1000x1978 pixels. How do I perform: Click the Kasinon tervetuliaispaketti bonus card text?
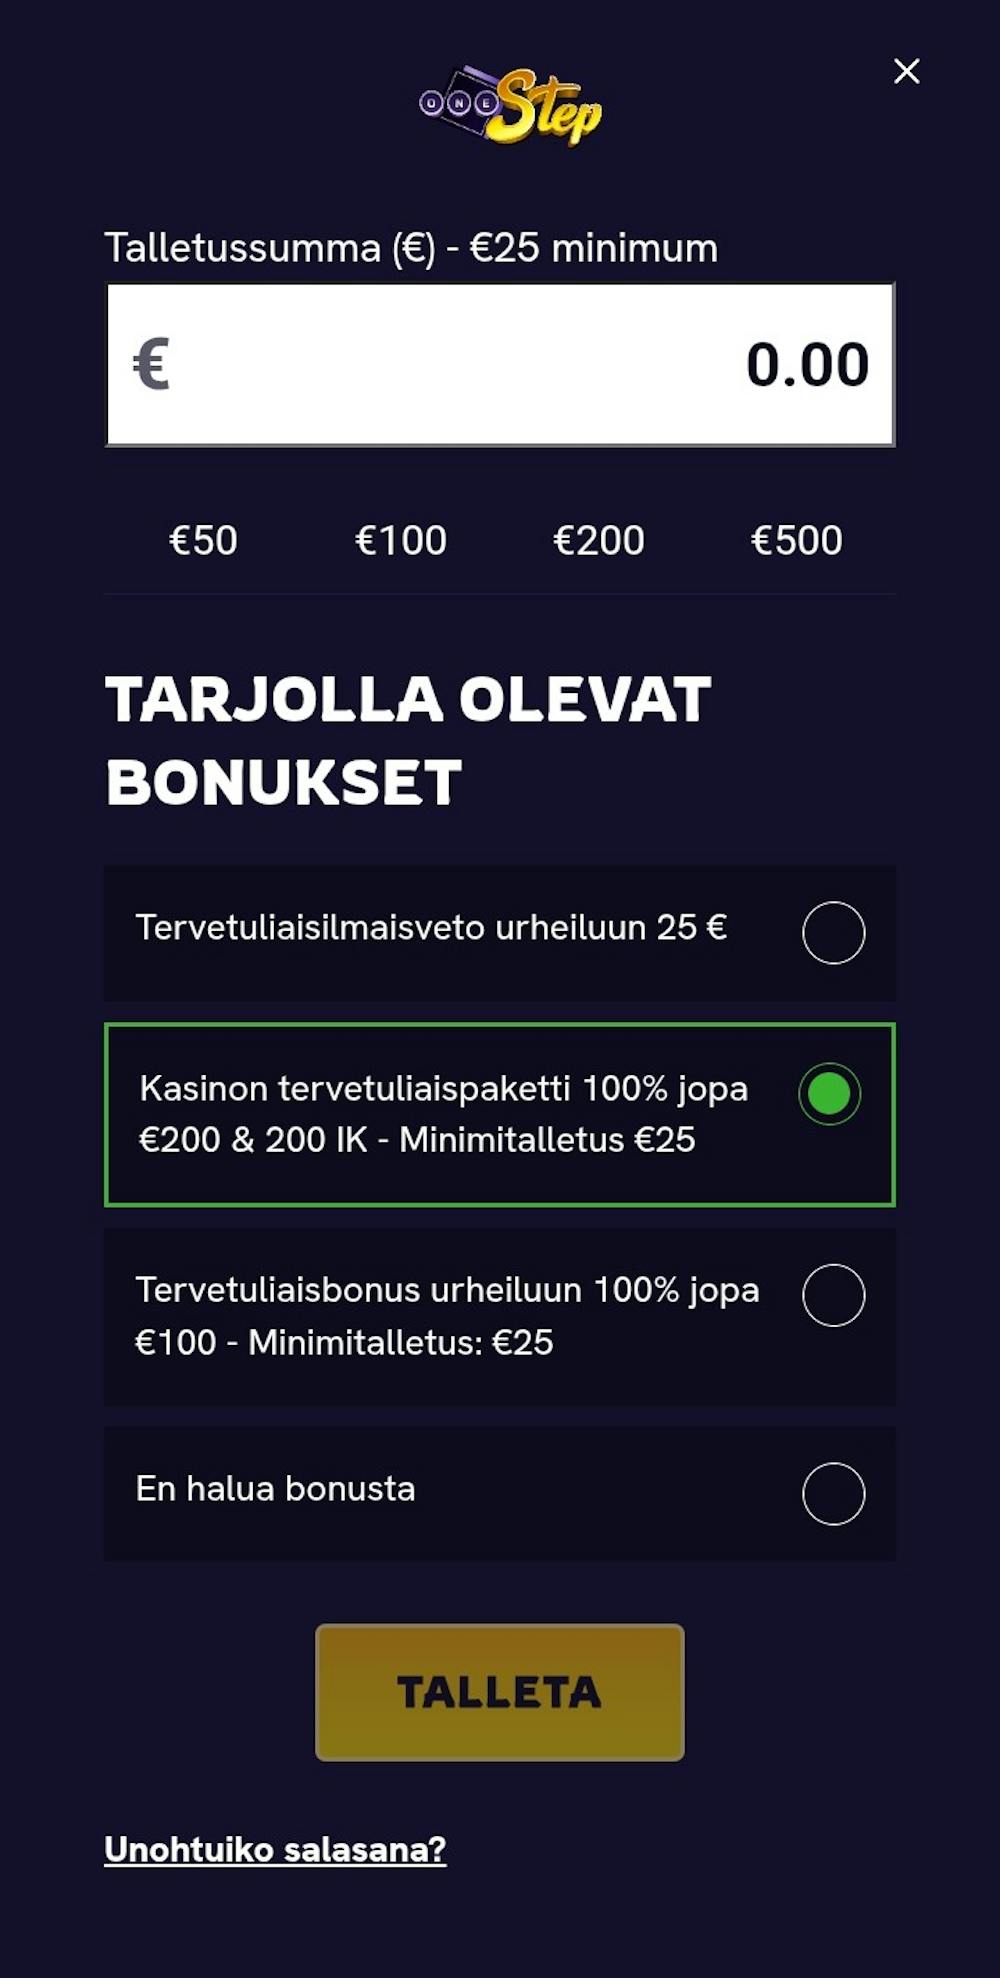tap(444, 1114)
